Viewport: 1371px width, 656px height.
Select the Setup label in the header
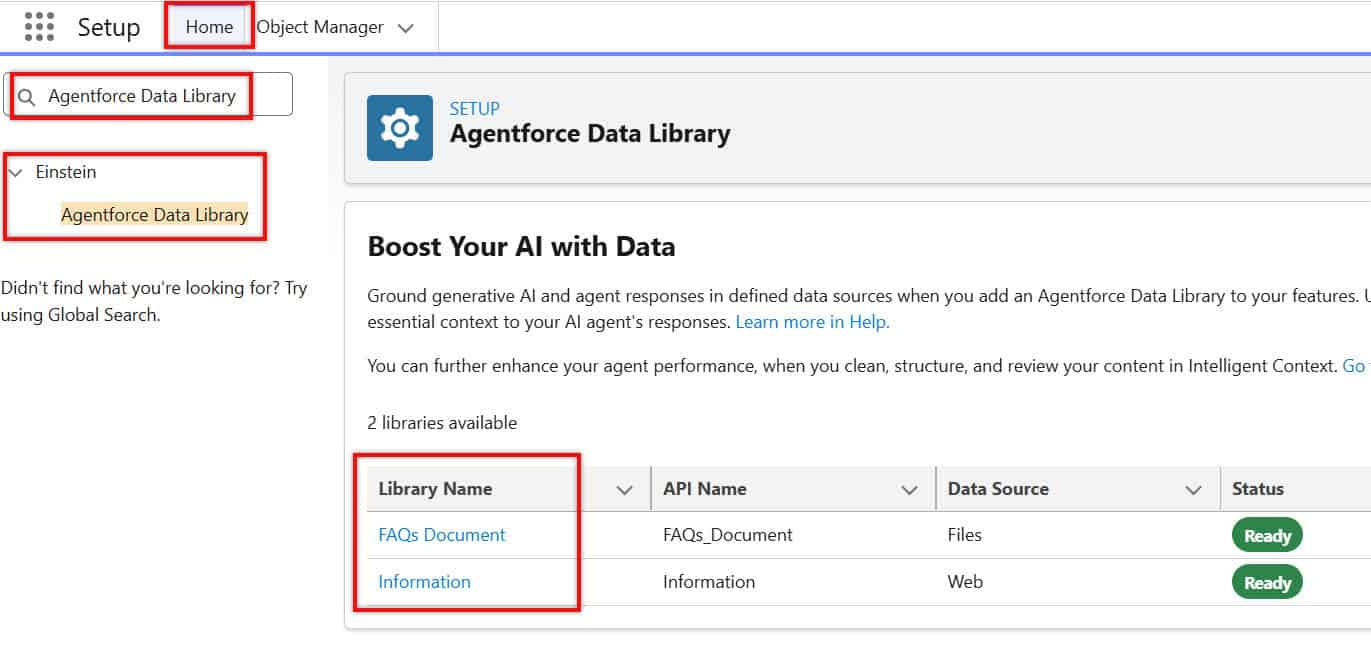(x=108, y=27)
